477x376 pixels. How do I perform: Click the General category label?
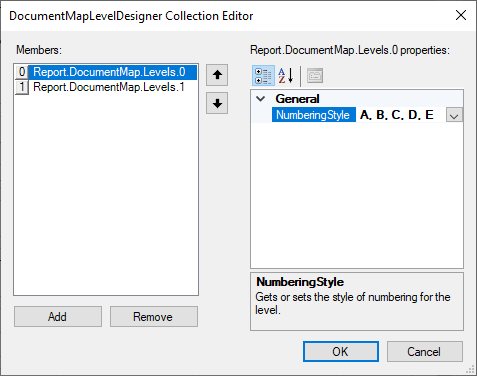click(297, 99)
